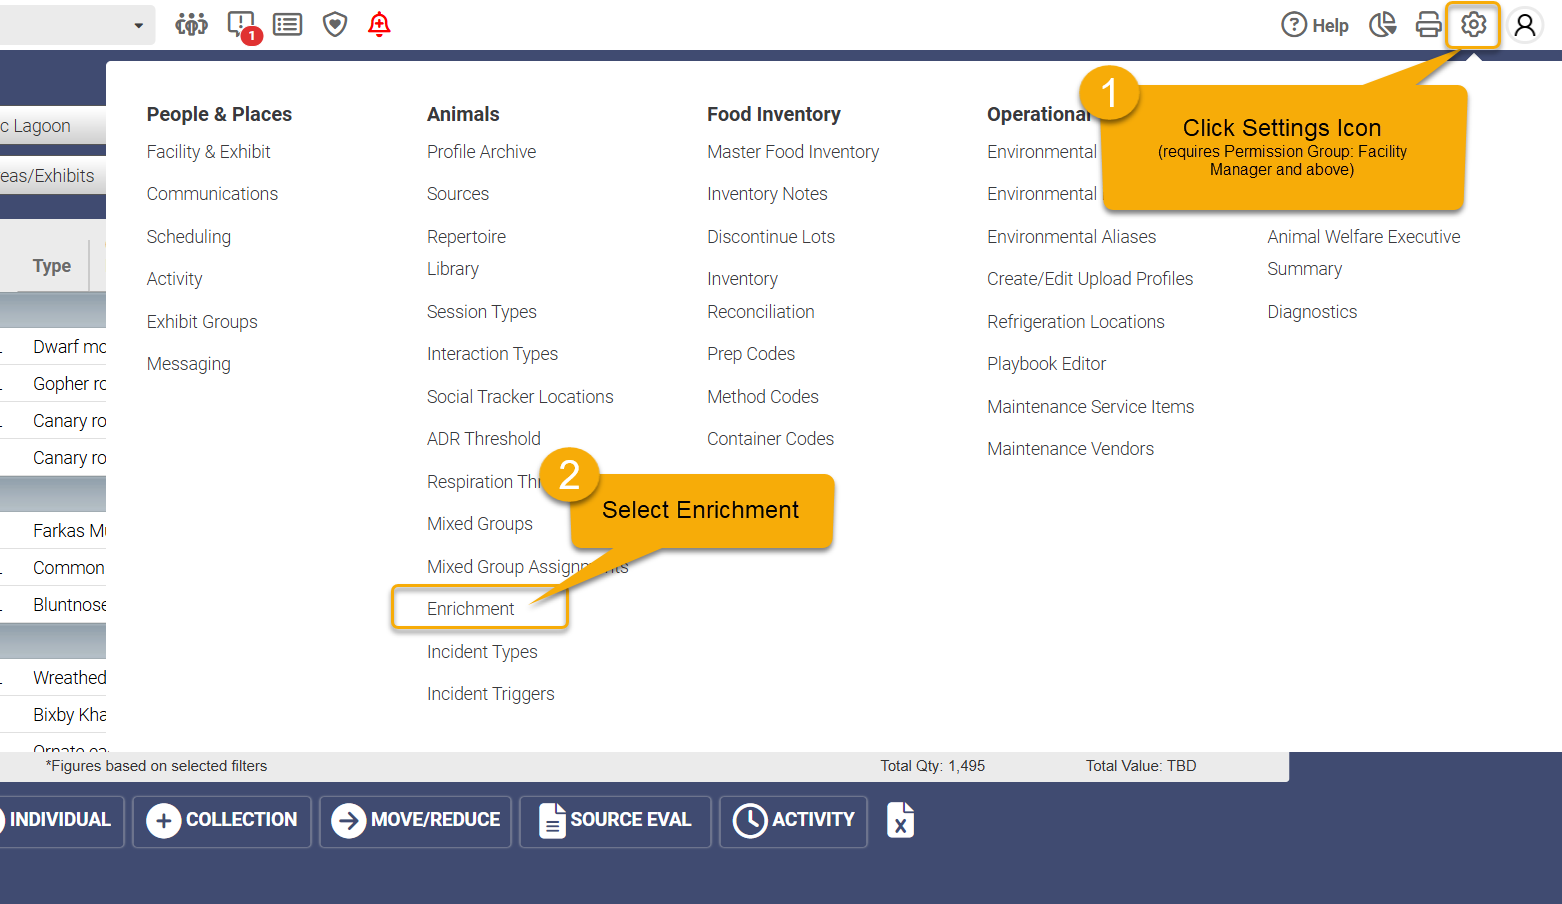
Task: Click the COLLECTION button
Action: [222, 821]
